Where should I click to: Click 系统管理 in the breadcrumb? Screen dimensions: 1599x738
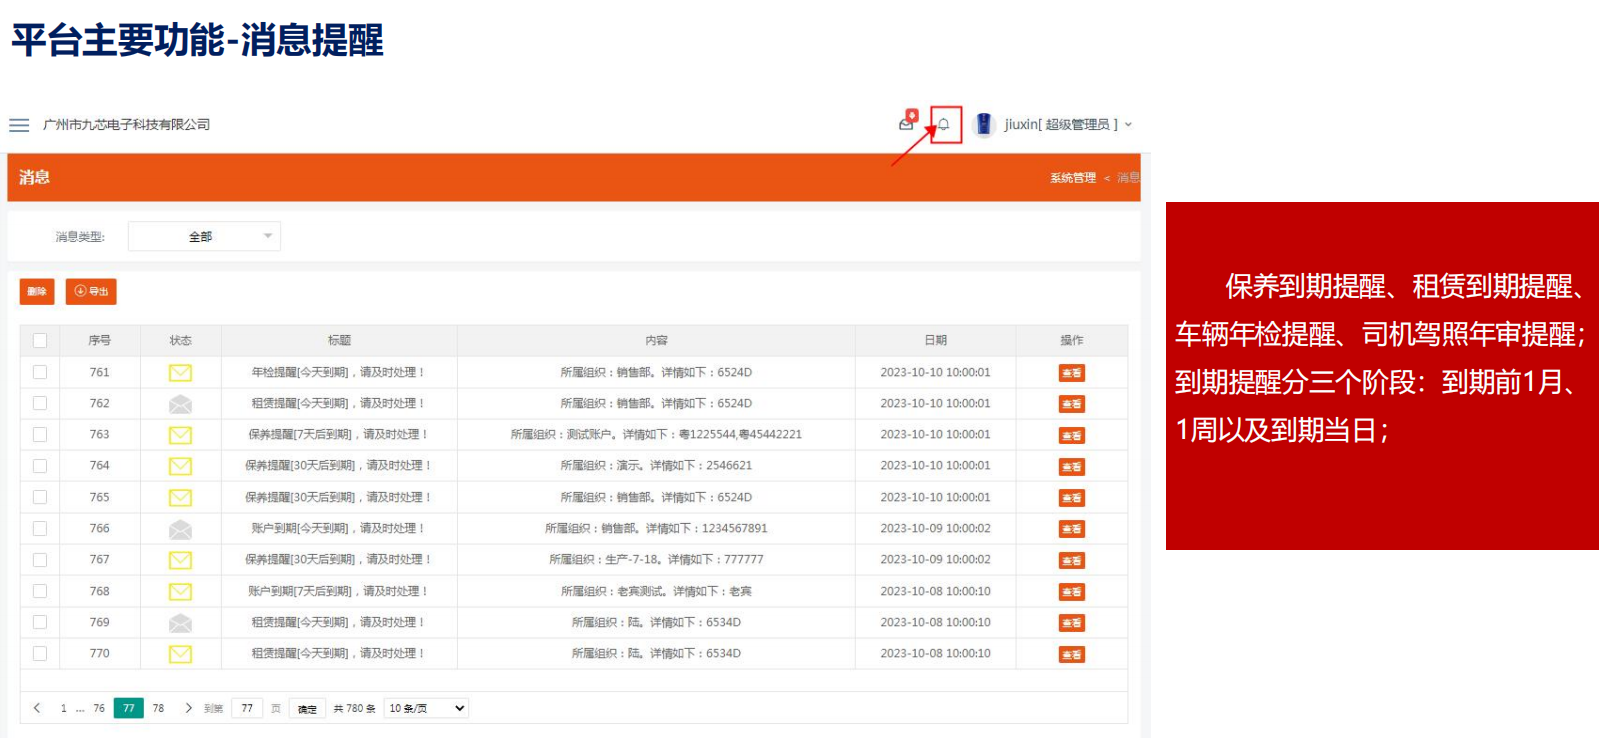pyautogui.click(x=1072, y=178)
